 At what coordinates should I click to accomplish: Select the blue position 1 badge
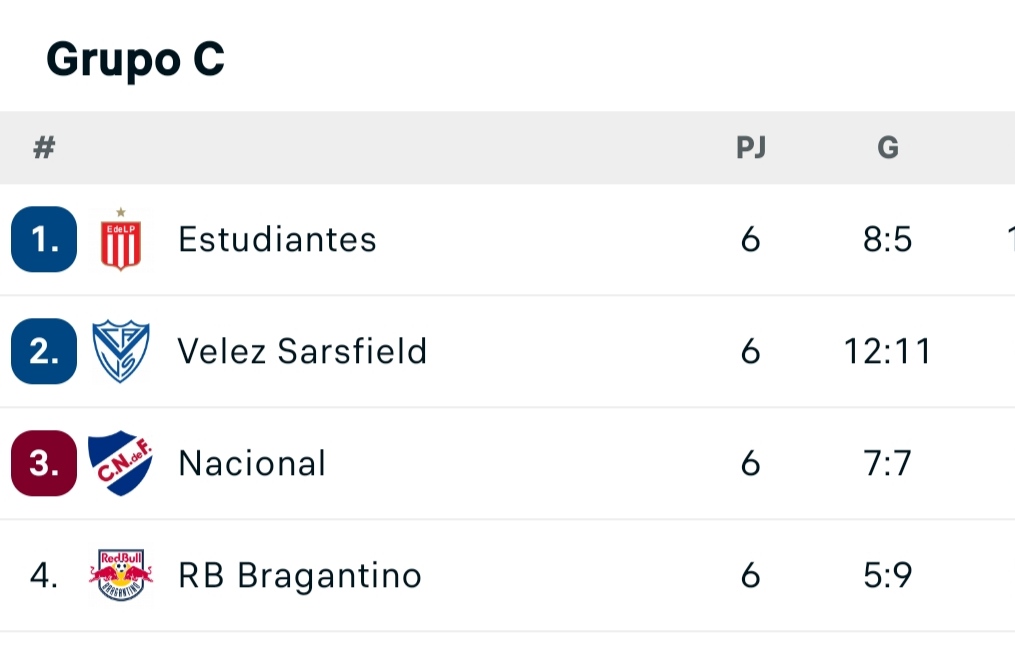(x=44, y=239)
